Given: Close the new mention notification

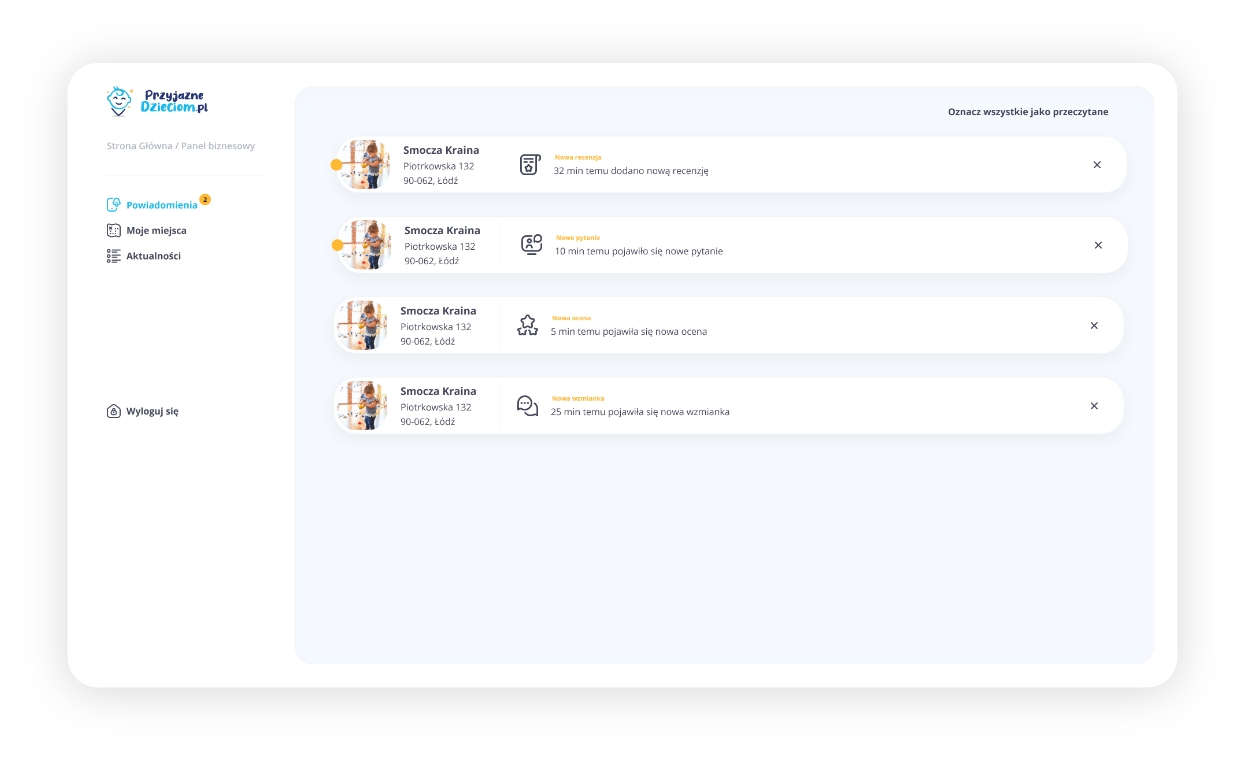Looking at the screenshot, I should [1094, 405].
